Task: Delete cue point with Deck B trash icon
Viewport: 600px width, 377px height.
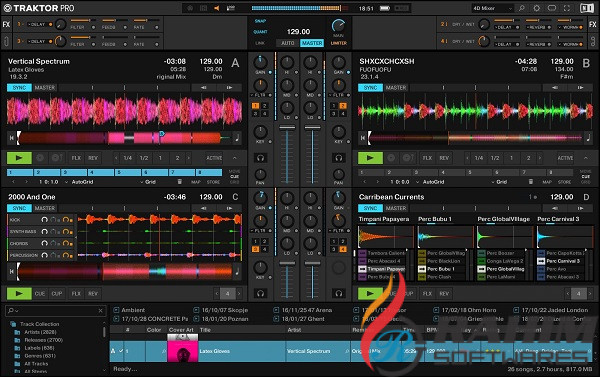Action: 531,182
